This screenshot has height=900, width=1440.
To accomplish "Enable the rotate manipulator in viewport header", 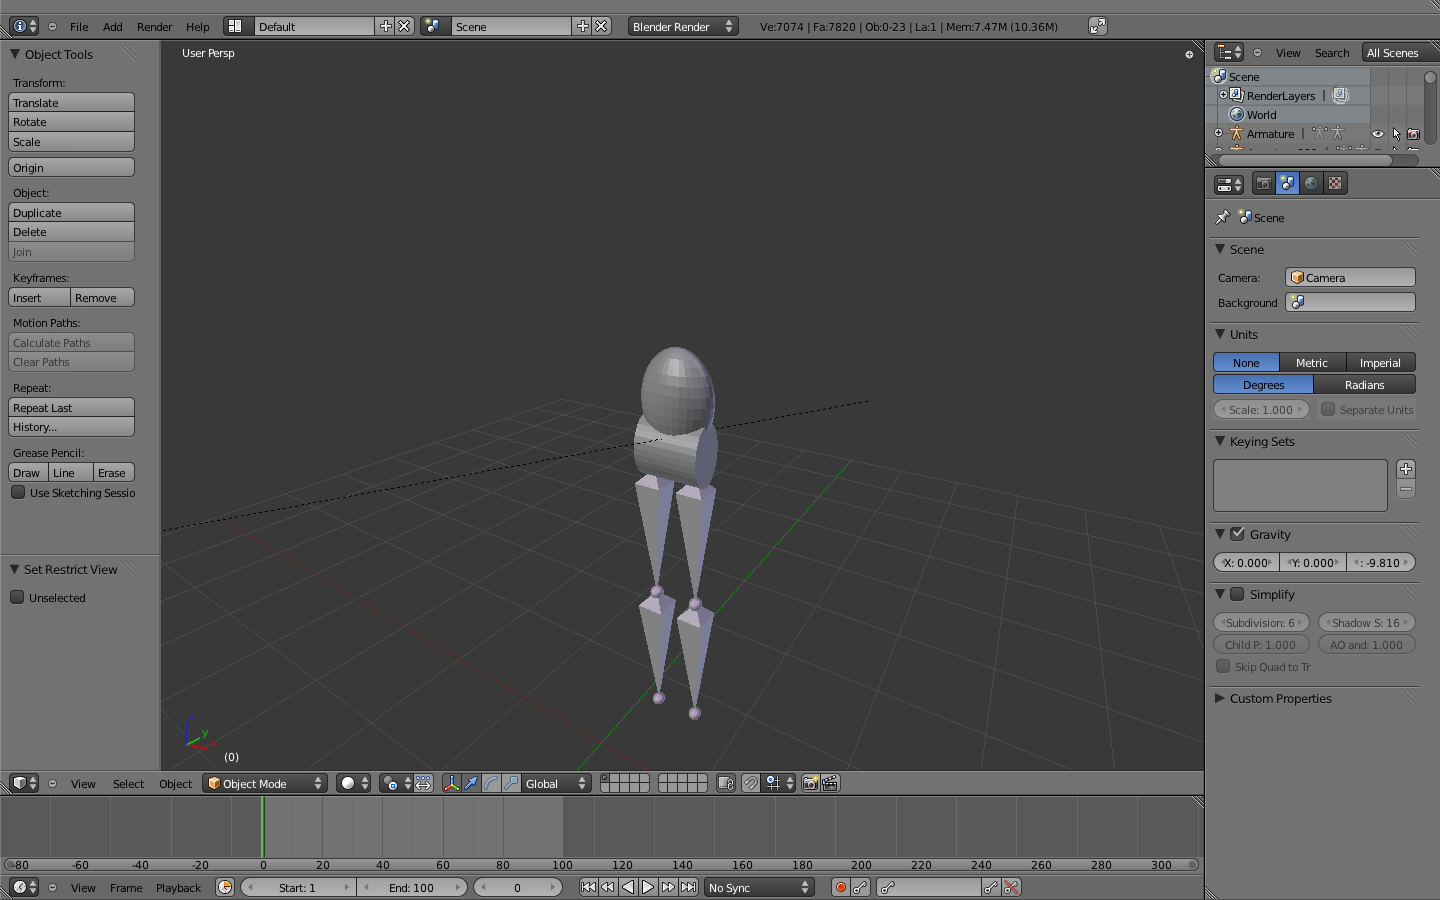I will click(490, 784).
